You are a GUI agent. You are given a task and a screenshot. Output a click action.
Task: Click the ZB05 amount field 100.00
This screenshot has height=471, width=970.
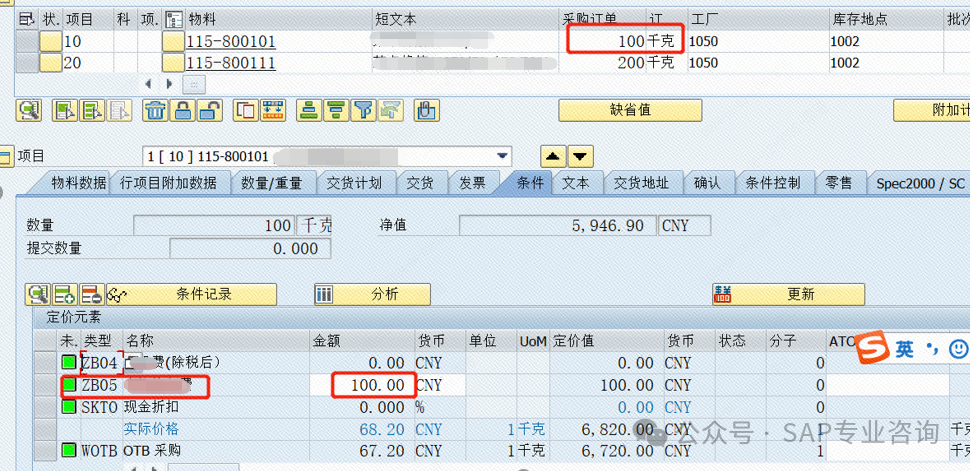point(372,385)
